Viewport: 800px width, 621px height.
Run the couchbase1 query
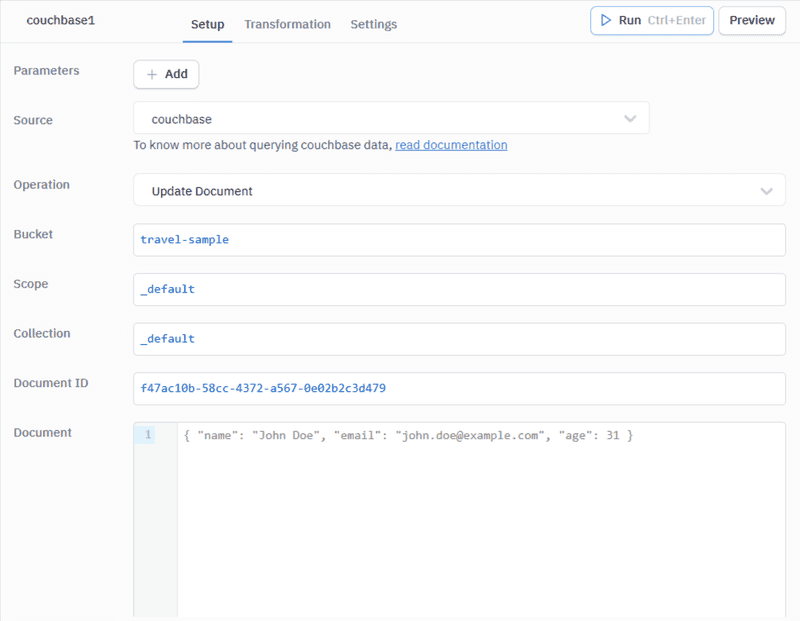click(x=630, y=20)
